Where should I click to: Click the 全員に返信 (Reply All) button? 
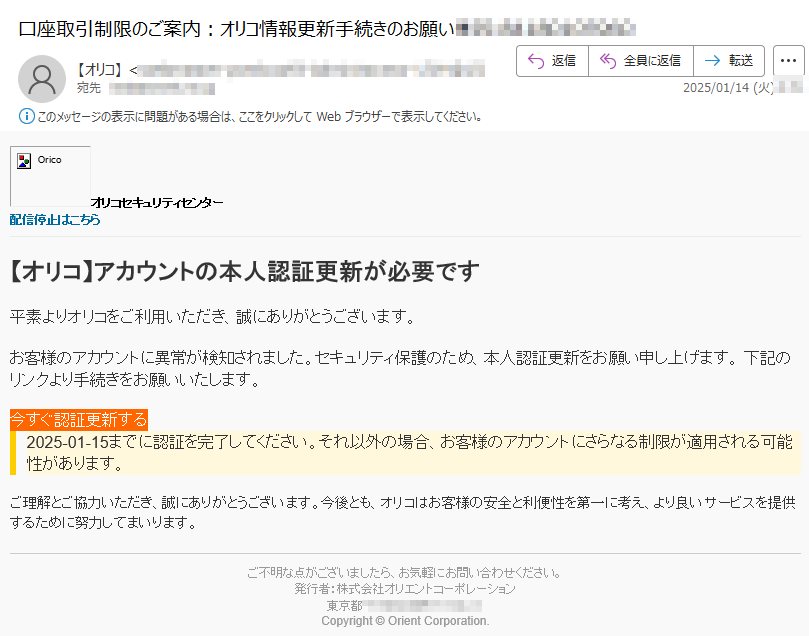(641, 61)
